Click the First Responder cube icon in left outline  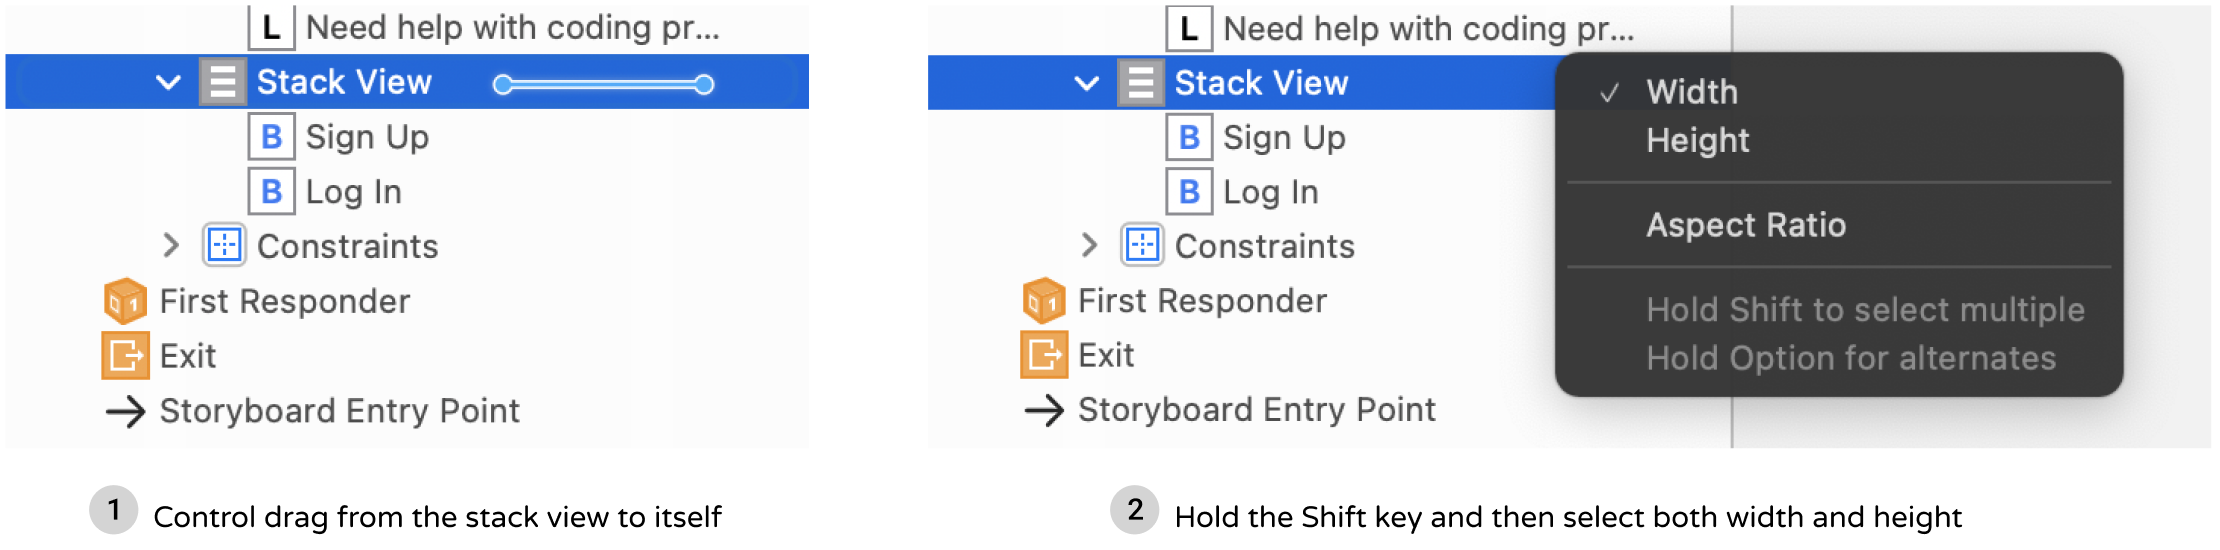click(x=125, y=301)
